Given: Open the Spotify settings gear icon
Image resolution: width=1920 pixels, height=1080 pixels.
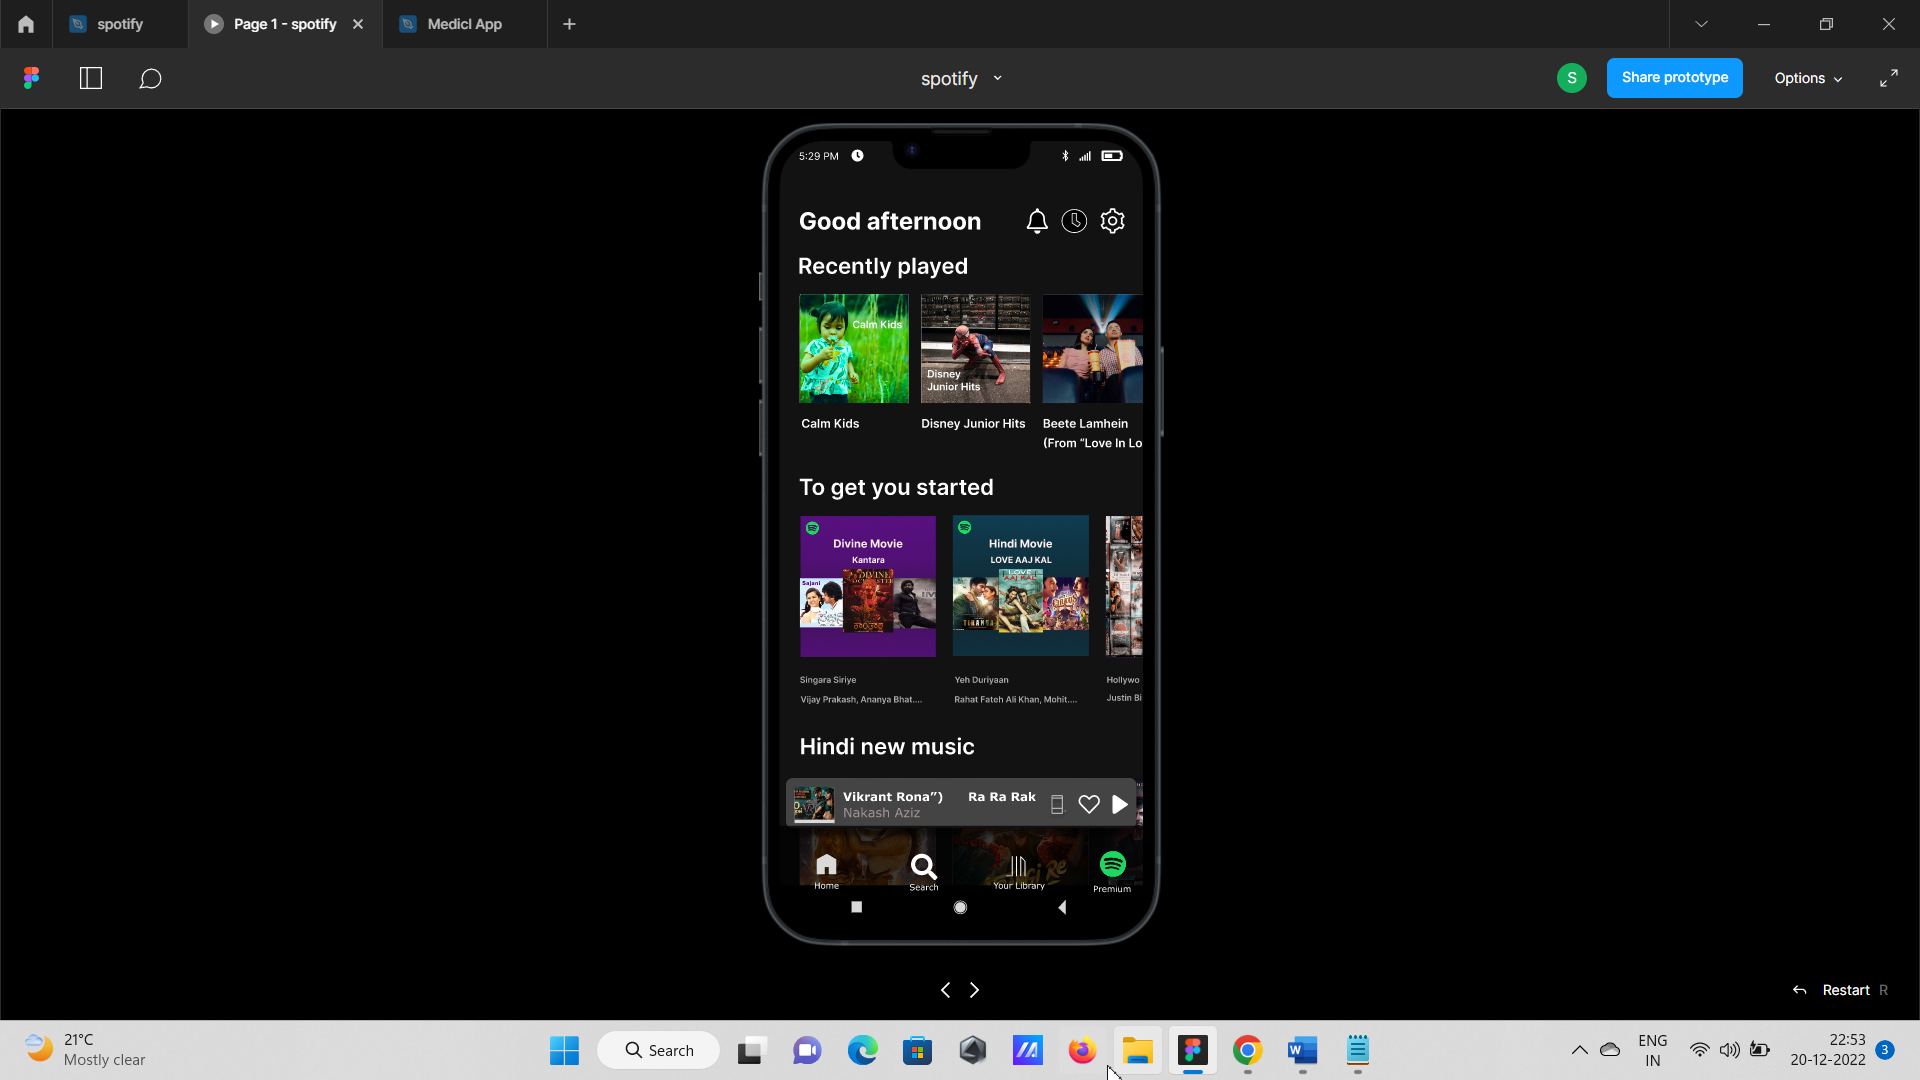Looking at the screenshot, I should click(x=1113, y=221).
